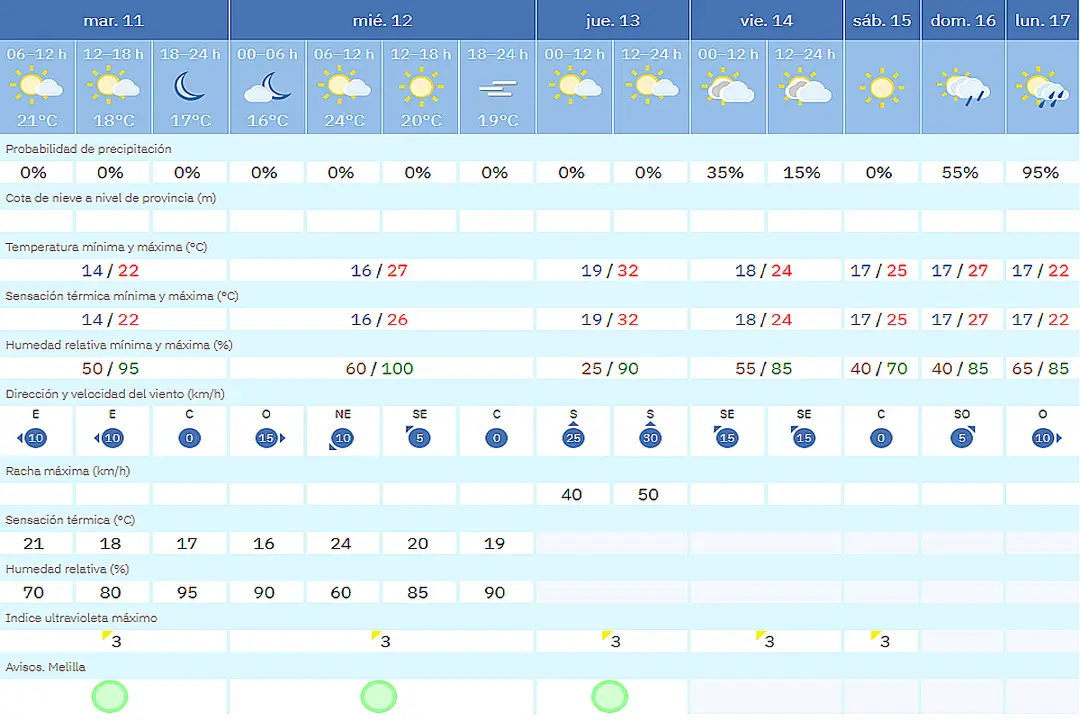Image resolution: width=1080 pixels, height=720 pixels.
Task: Click the green warning circle for jue. 13
Action: click(x=610, y=696)
